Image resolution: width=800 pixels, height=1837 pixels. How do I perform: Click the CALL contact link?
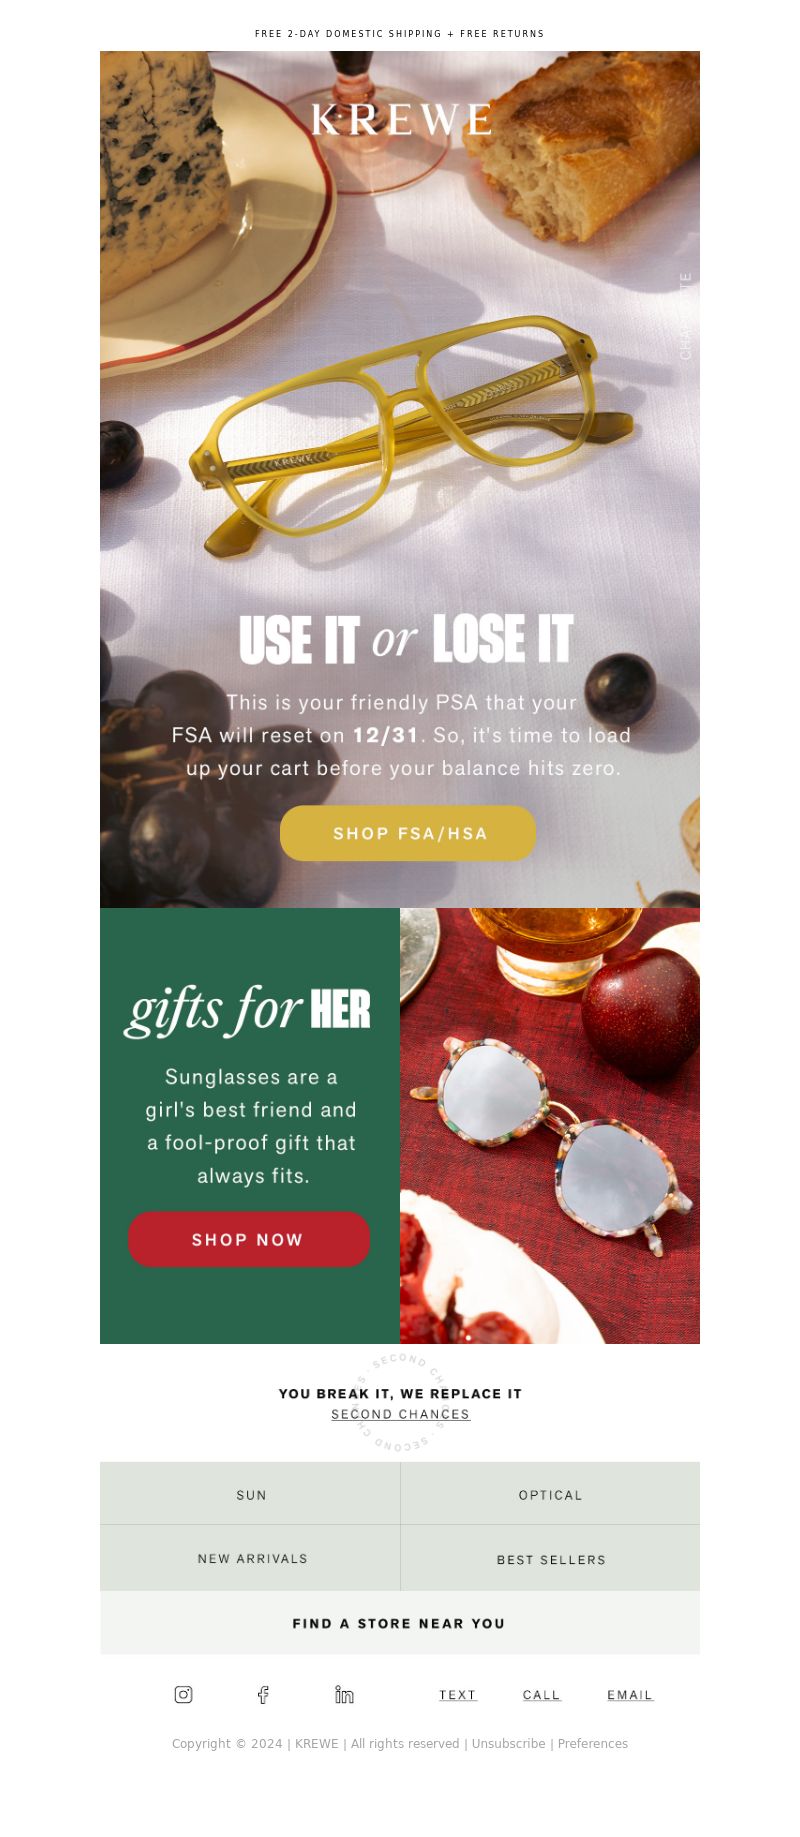542,1695
